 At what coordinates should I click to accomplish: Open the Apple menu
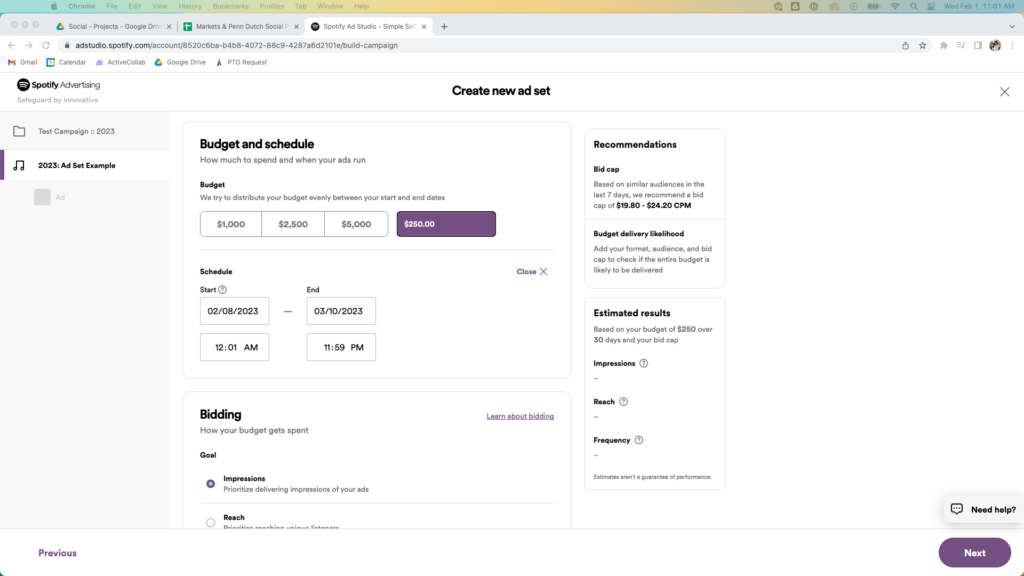click(x=54, y=6)
